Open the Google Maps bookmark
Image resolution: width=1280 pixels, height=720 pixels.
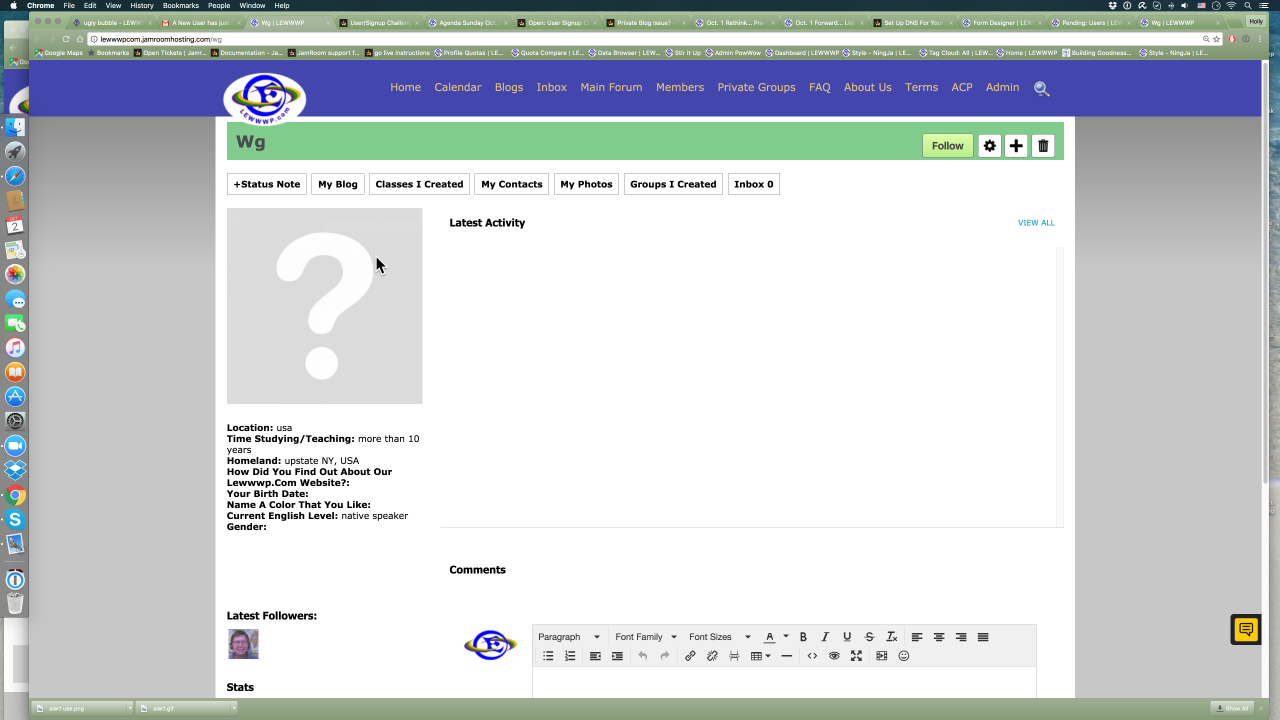tap(60, 53)
